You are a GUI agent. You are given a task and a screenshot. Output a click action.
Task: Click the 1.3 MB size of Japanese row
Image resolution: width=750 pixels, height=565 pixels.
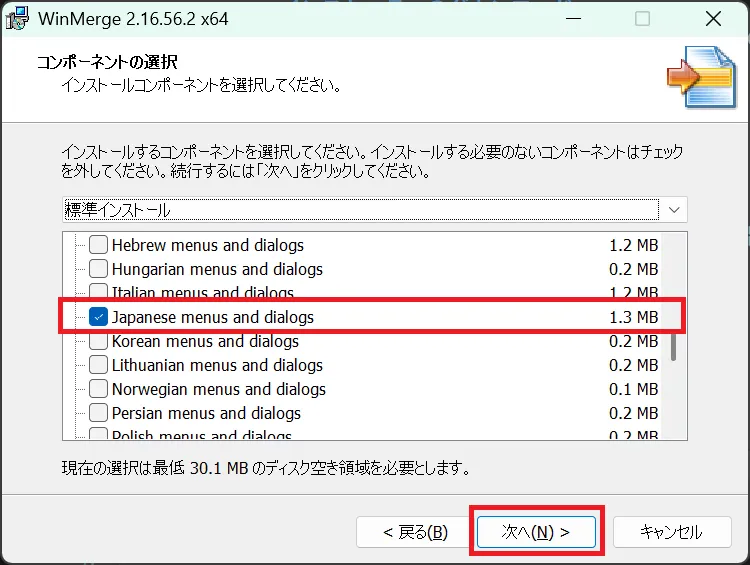pos(634,317)
